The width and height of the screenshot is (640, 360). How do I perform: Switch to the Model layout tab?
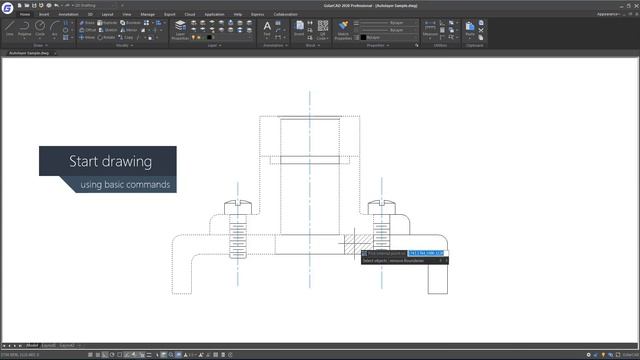tap(32, 345)
